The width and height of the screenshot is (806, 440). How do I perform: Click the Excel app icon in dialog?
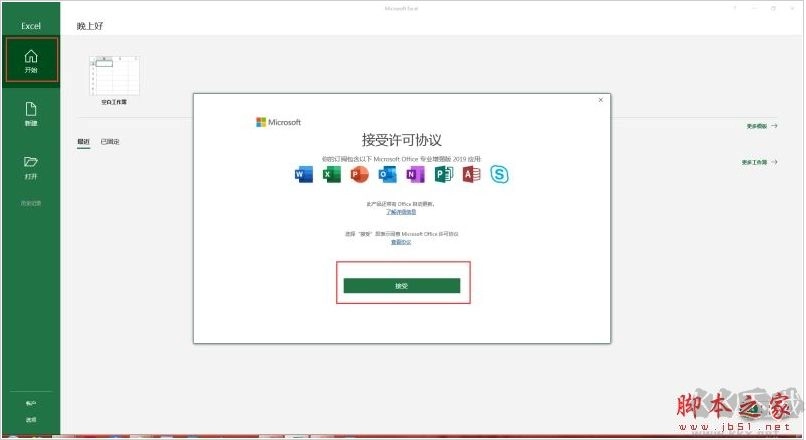point(332,175)
